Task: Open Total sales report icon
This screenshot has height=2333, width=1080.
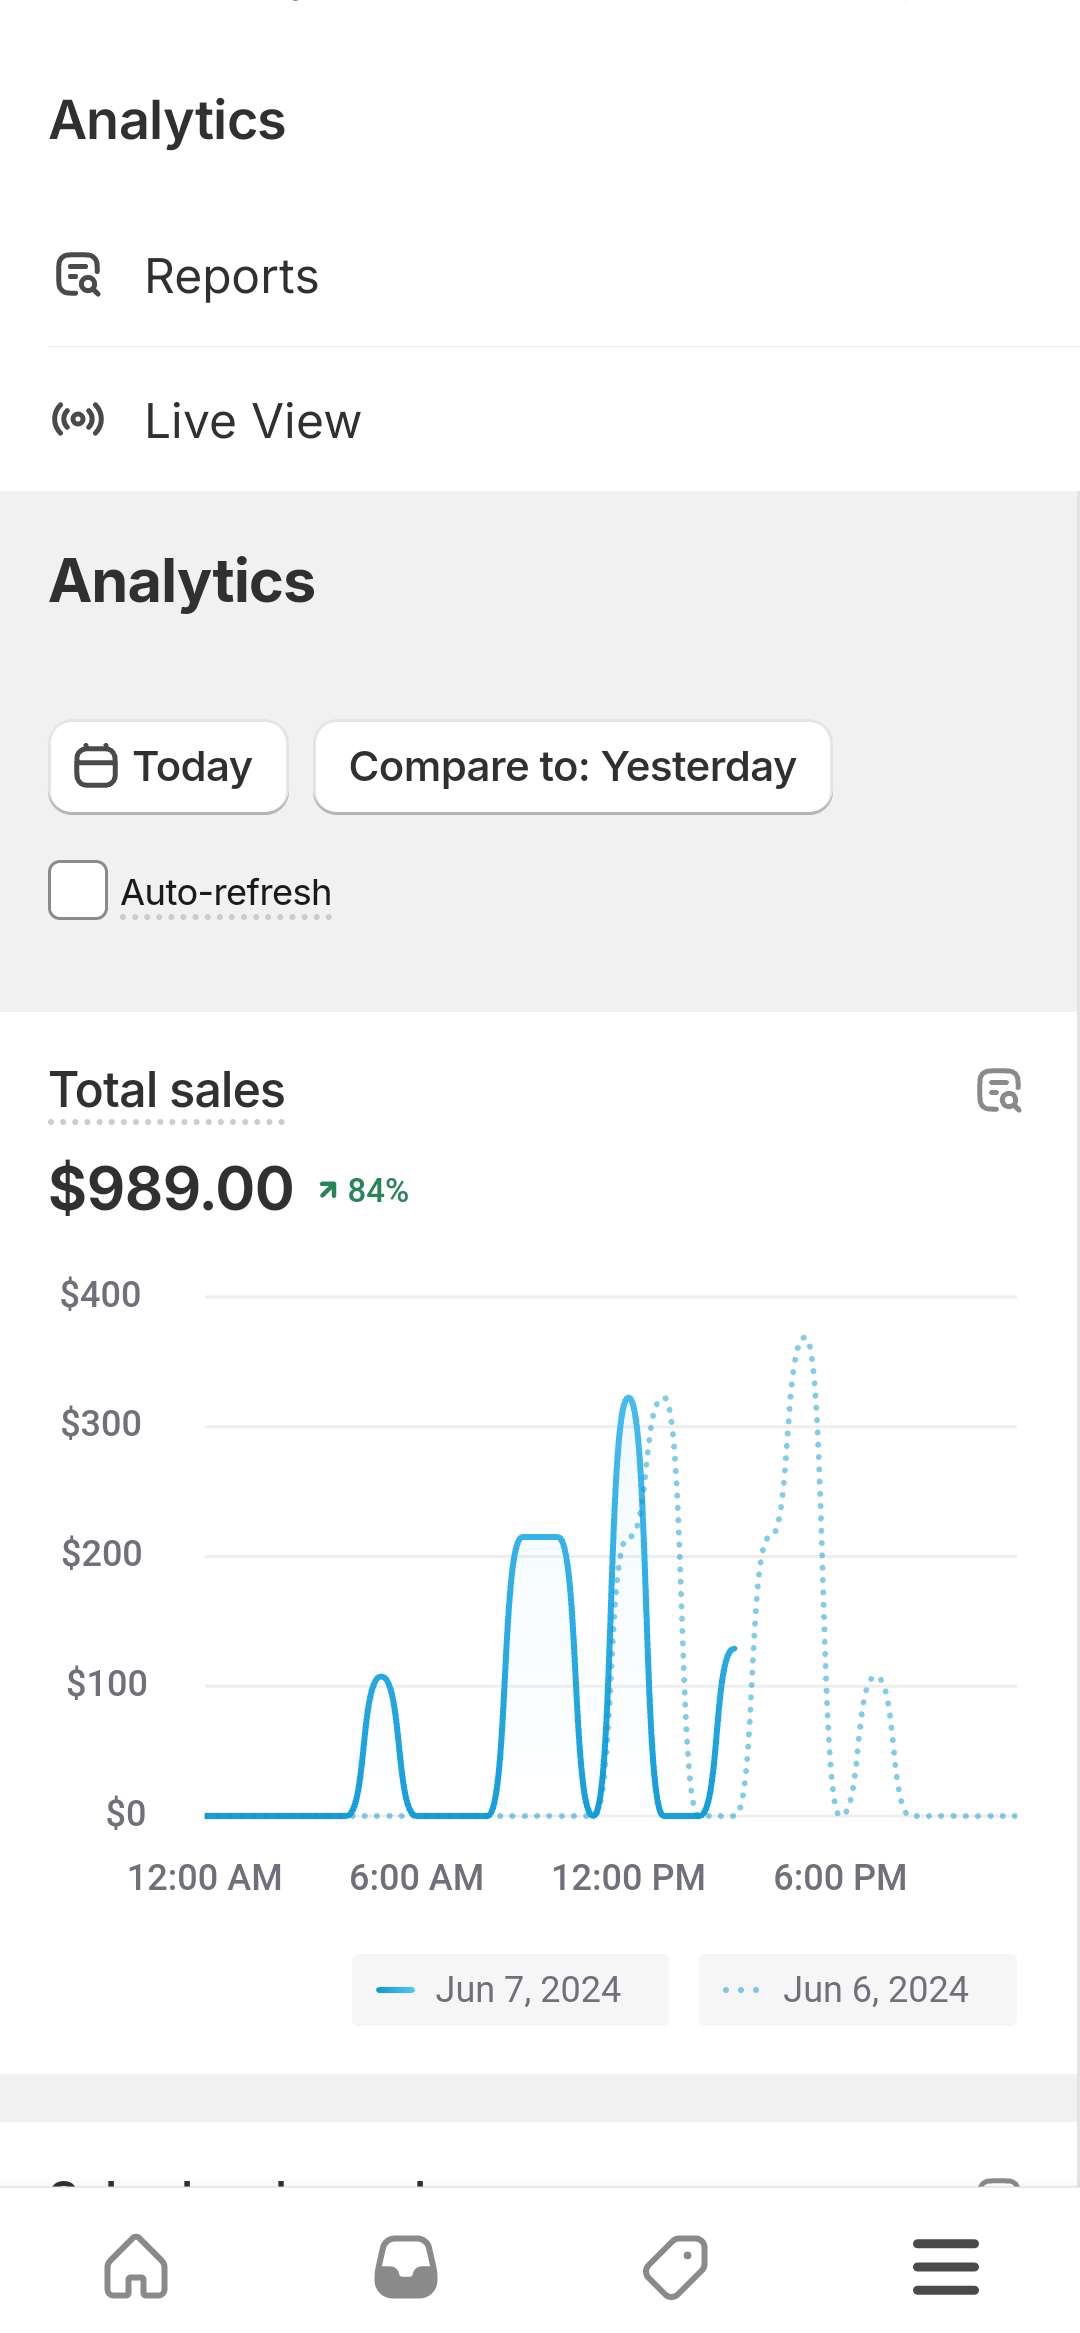Action: coord(999,1091)
